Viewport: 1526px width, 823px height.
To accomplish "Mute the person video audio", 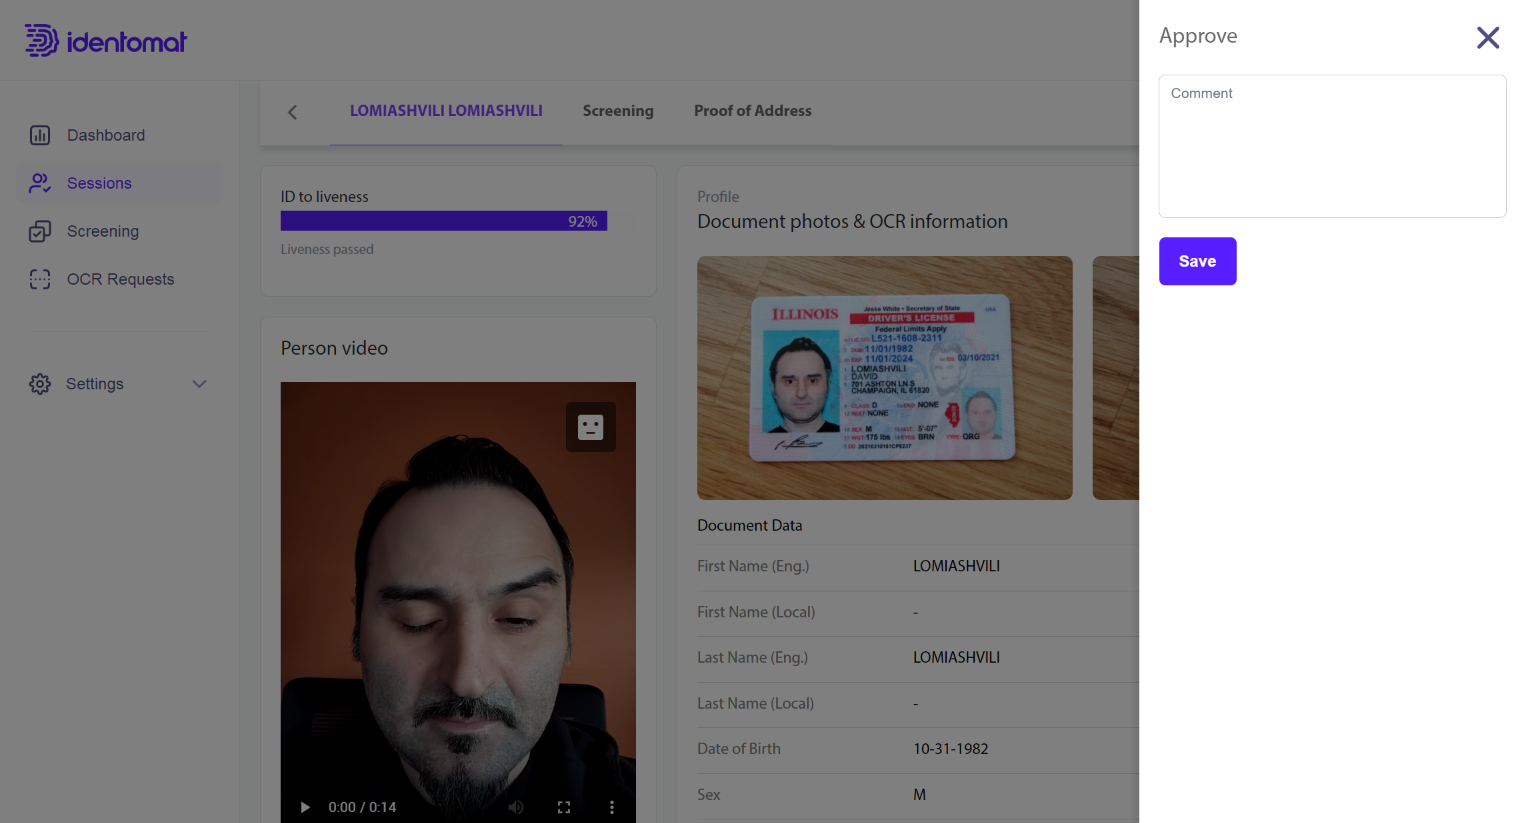I will click(x=516, y=807).
